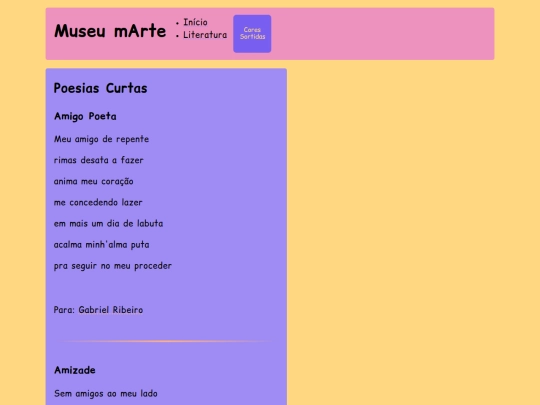Select the Poesias Curtas heading
The height and width of the screenshot is (405, 540).
(x=100, y=88)
